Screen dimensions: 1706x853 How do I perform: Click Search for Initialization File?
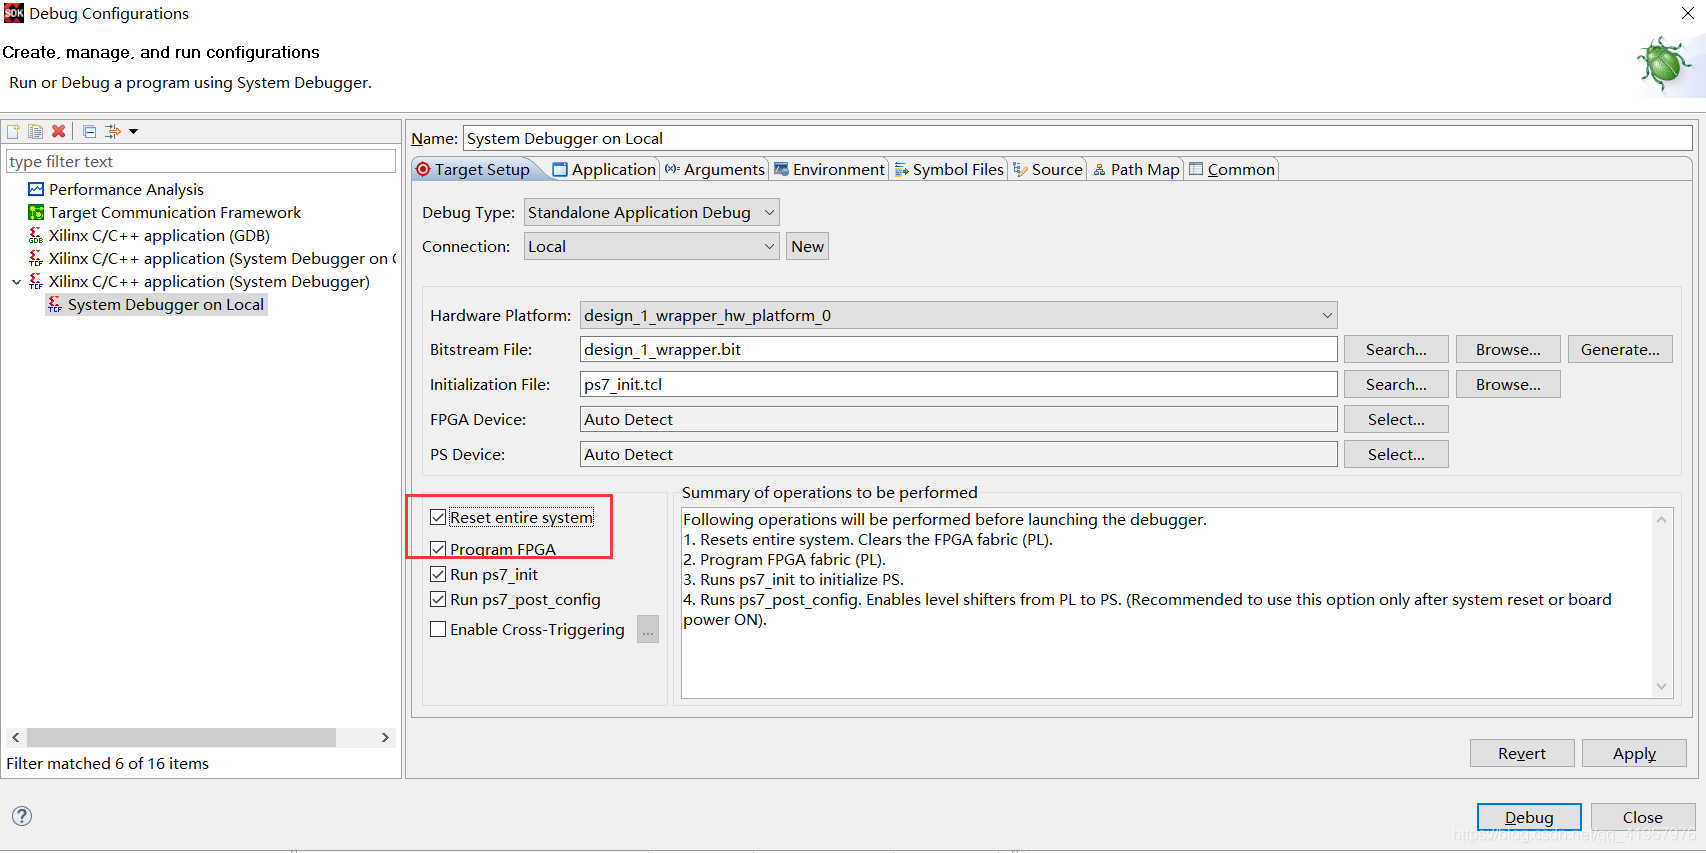point(1396,384)
